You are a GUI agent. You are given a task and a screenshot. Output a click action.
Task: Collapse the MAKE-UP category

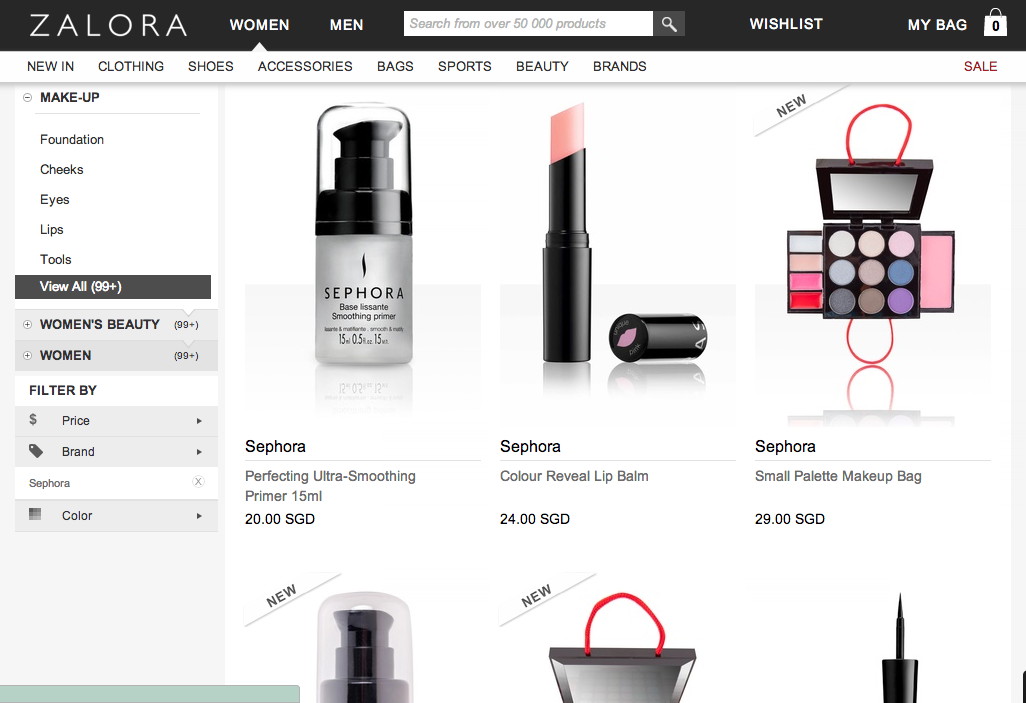pos(27,98)
